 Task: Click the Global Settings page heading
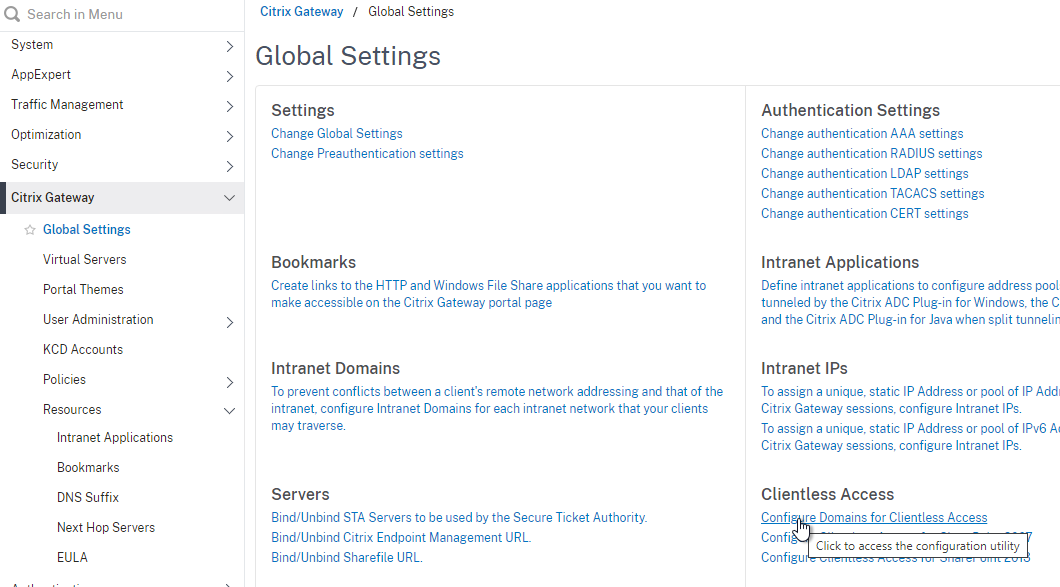tap(348, 55)
